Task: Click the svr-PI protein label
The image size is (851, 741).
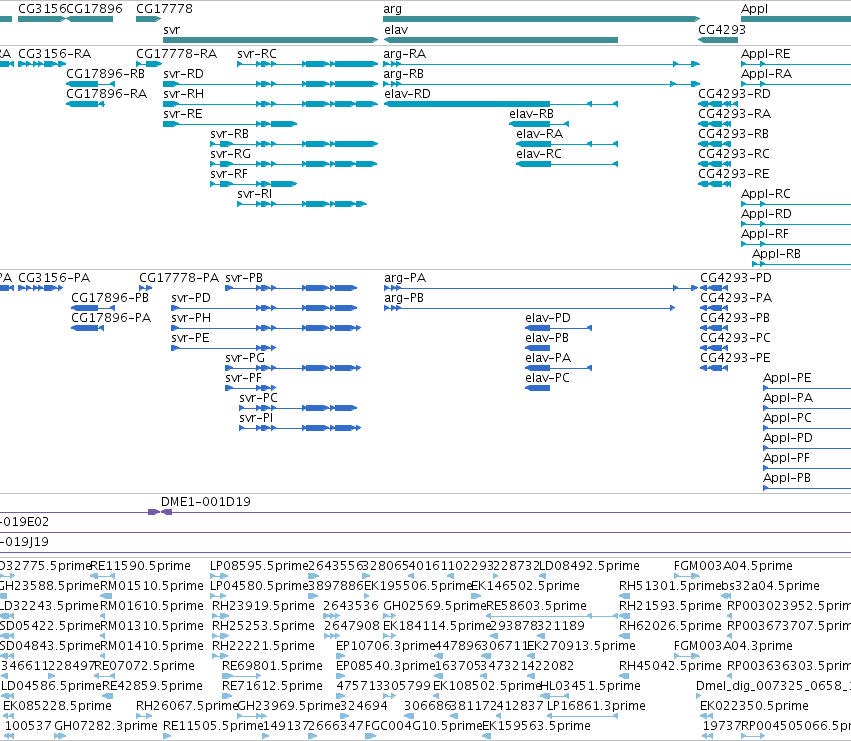Action: 256,418
